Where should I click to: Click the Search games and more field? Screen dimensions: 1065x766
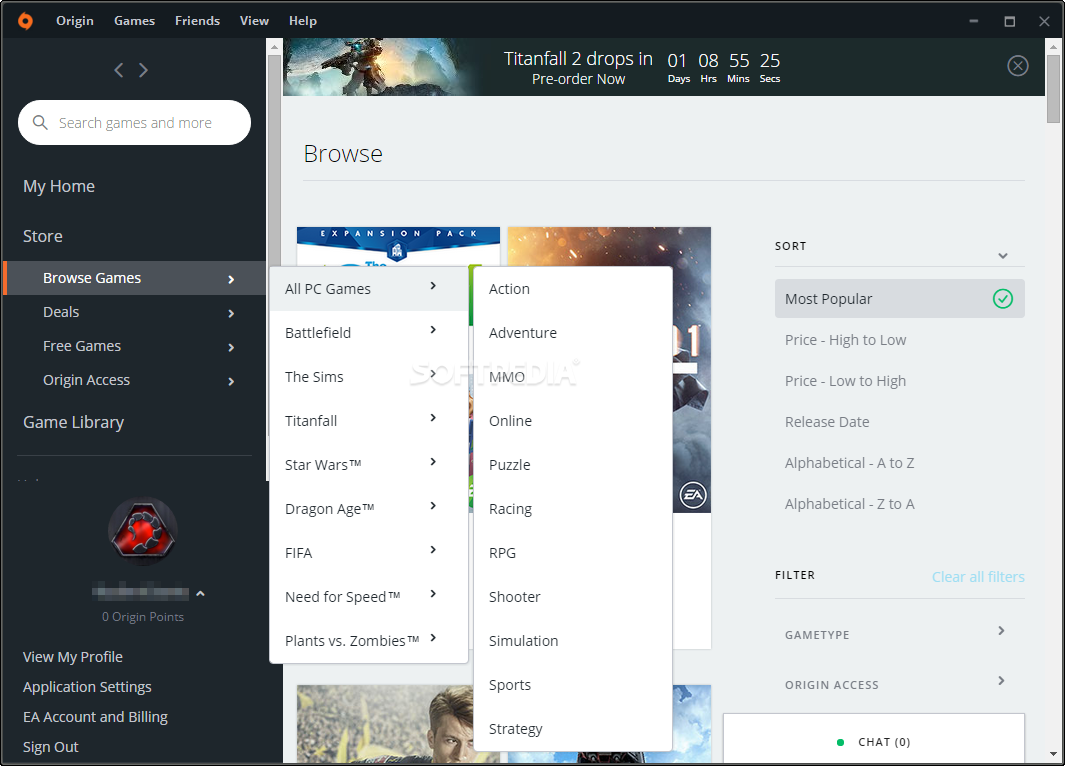[x=134, y=122]
